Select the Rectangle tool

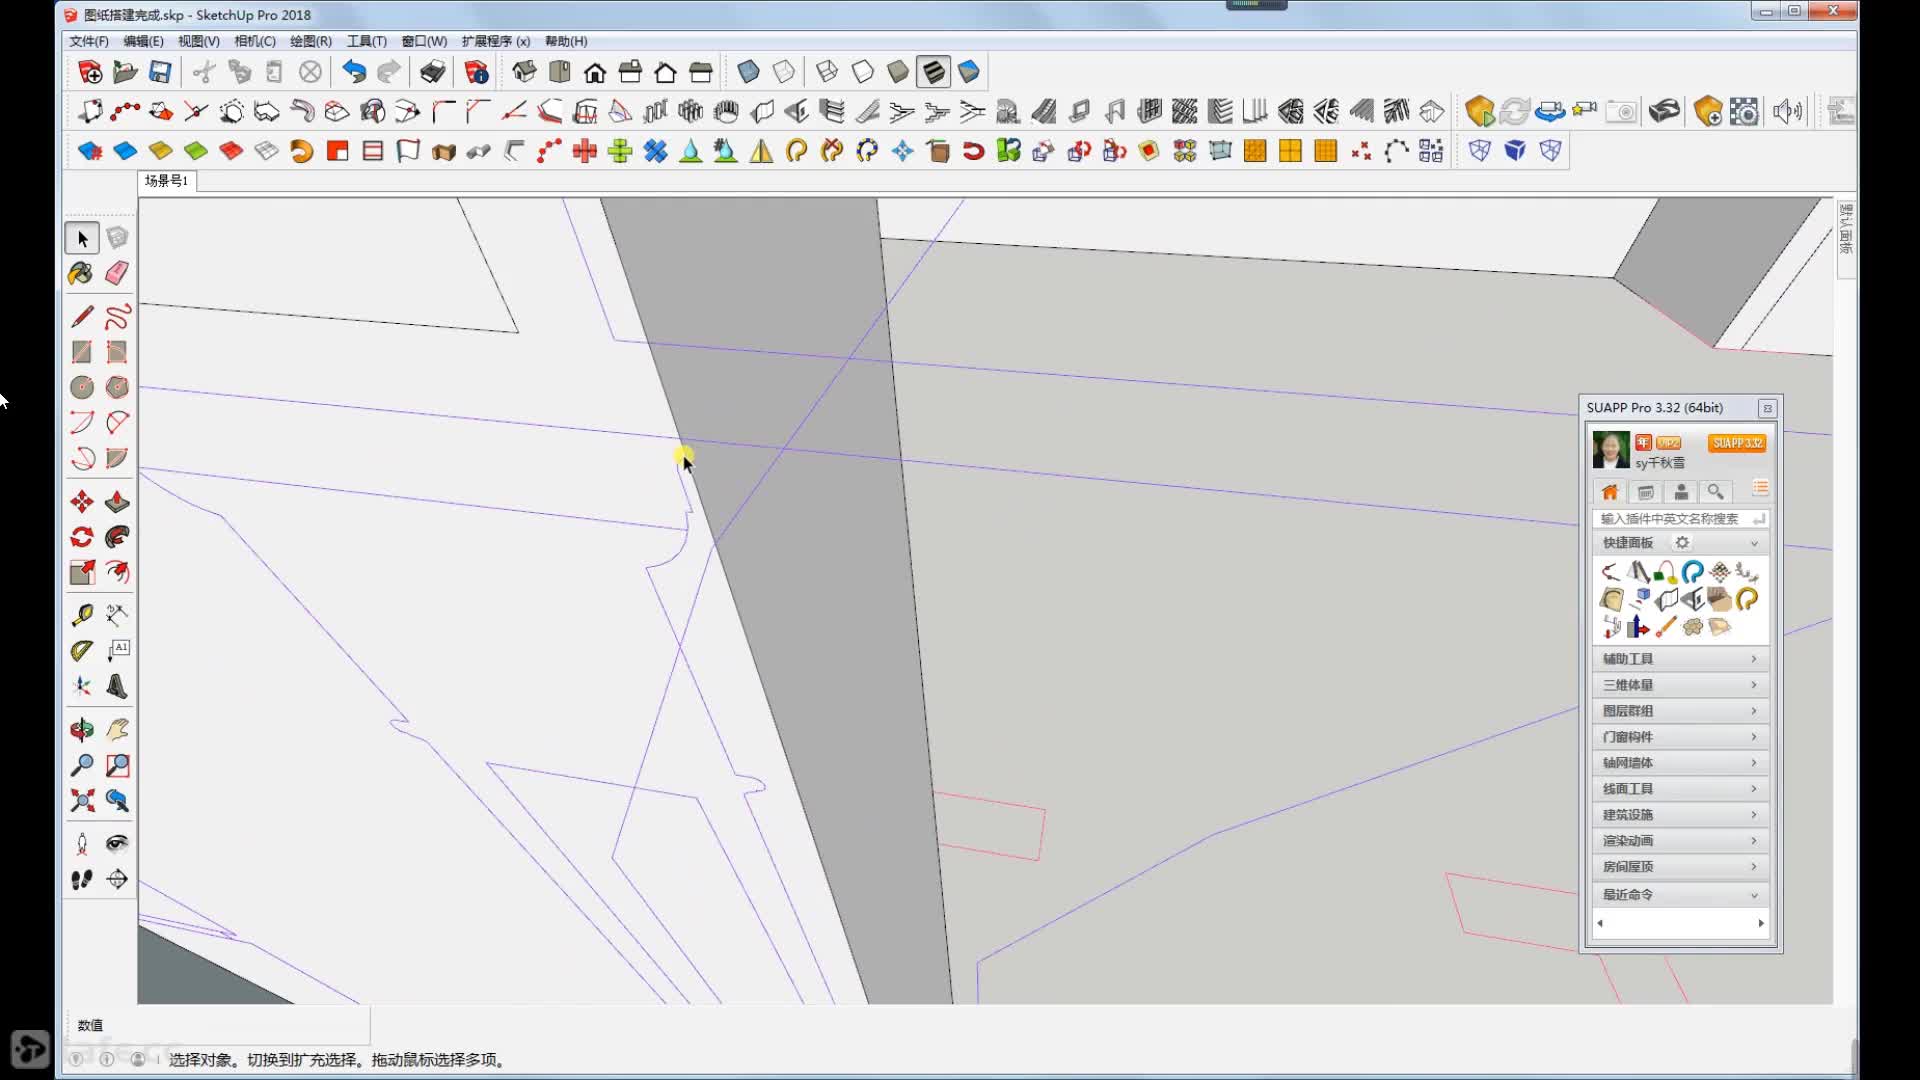81,352
